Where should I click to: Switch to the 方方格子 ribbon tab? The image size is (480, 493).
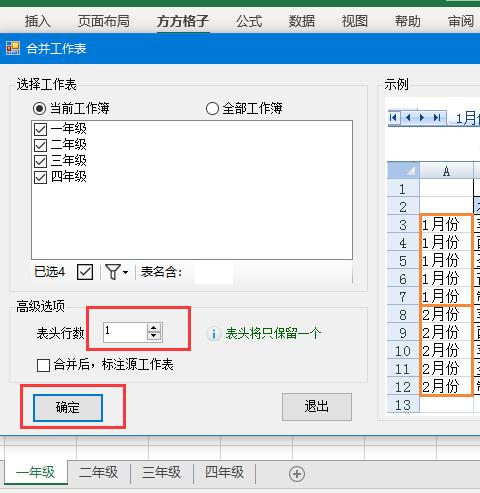pos(183,21)
